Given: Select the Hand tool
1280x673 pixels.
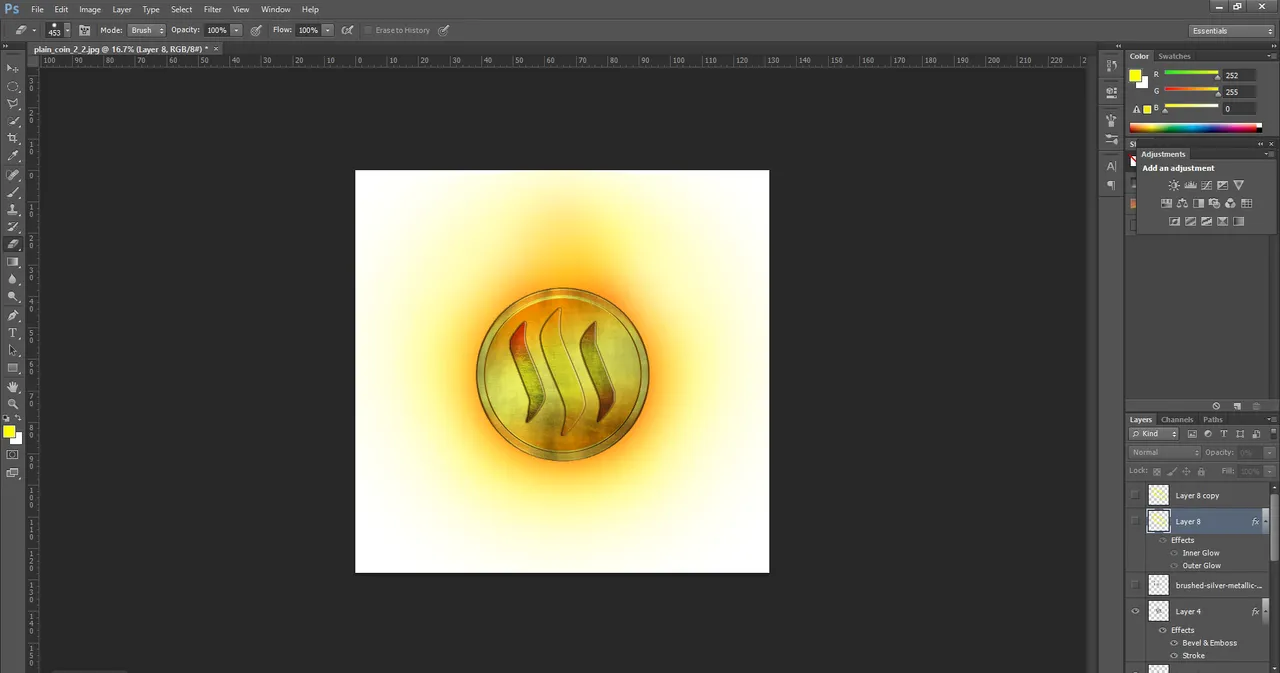Looking at the screenshot, I should [13, 387].
